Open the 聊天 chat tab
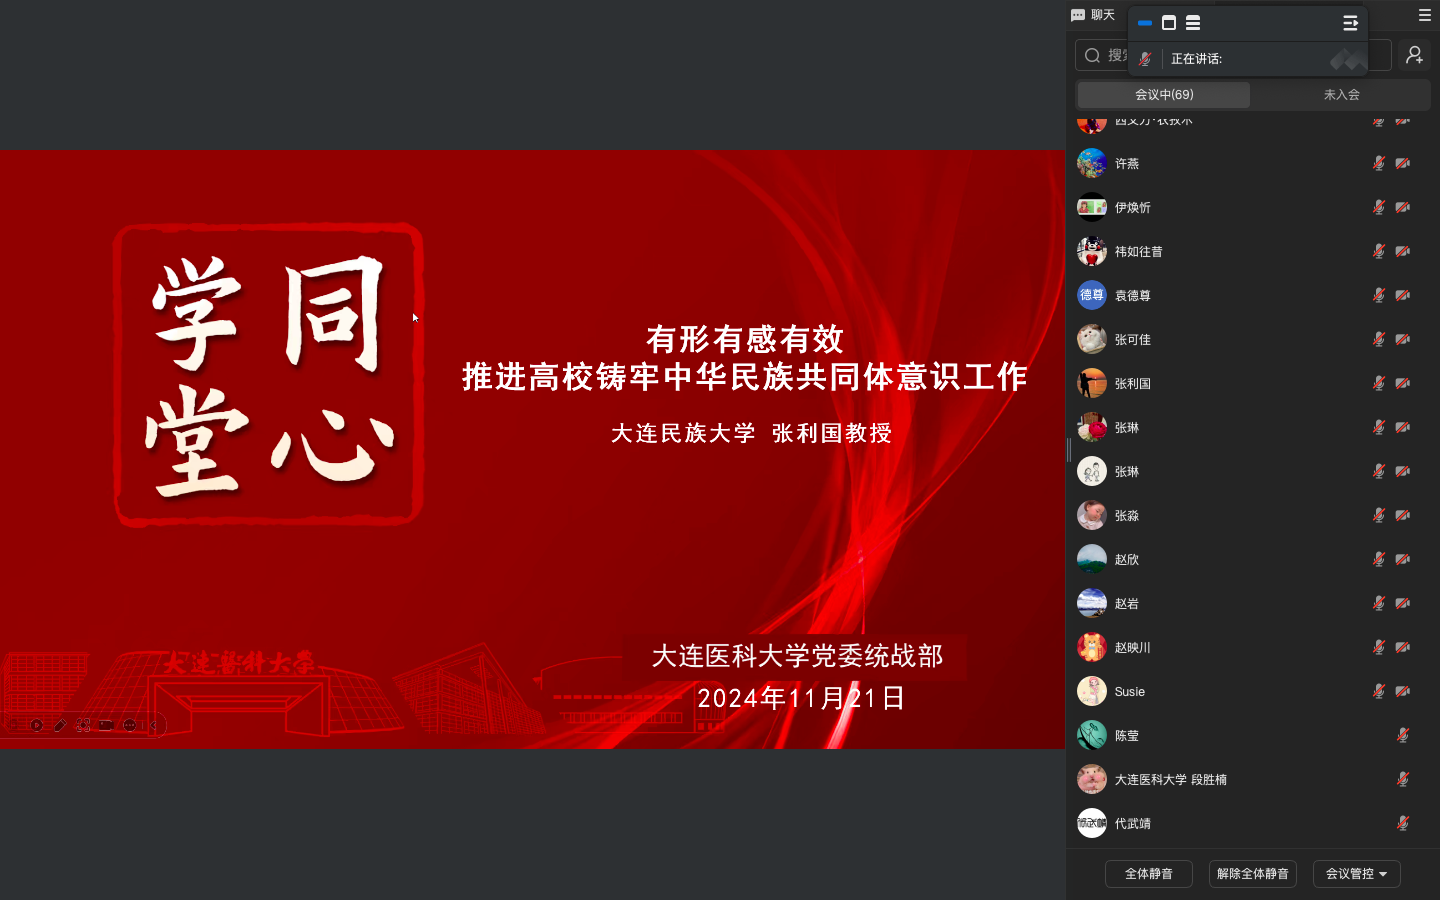Screen dimensions: 1440x900 (x=1093, y=15)
